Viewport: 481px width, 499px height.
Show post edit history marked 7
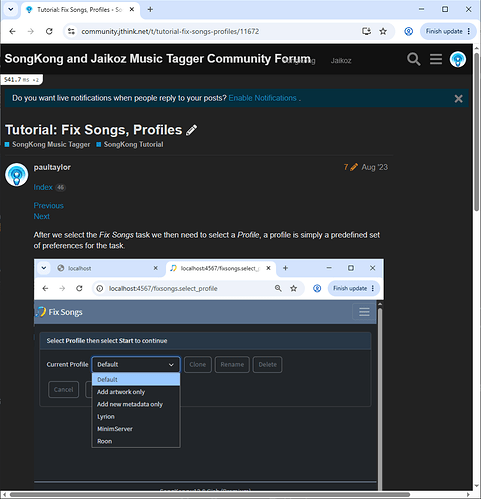pos(350,167)
